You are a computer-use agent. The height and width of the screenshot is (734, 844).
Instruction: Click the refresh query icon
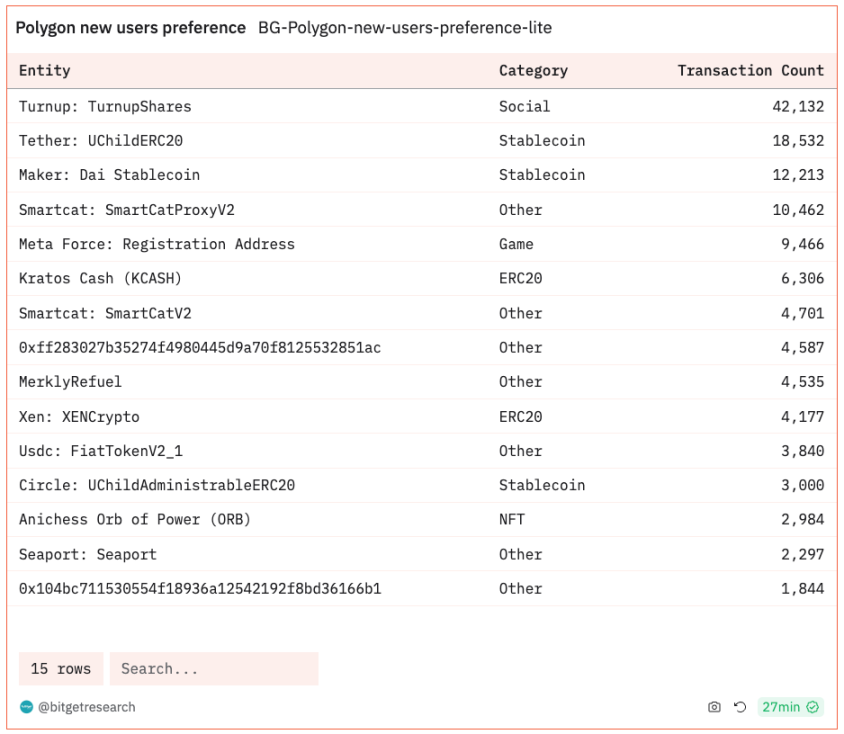click(740, 707)
